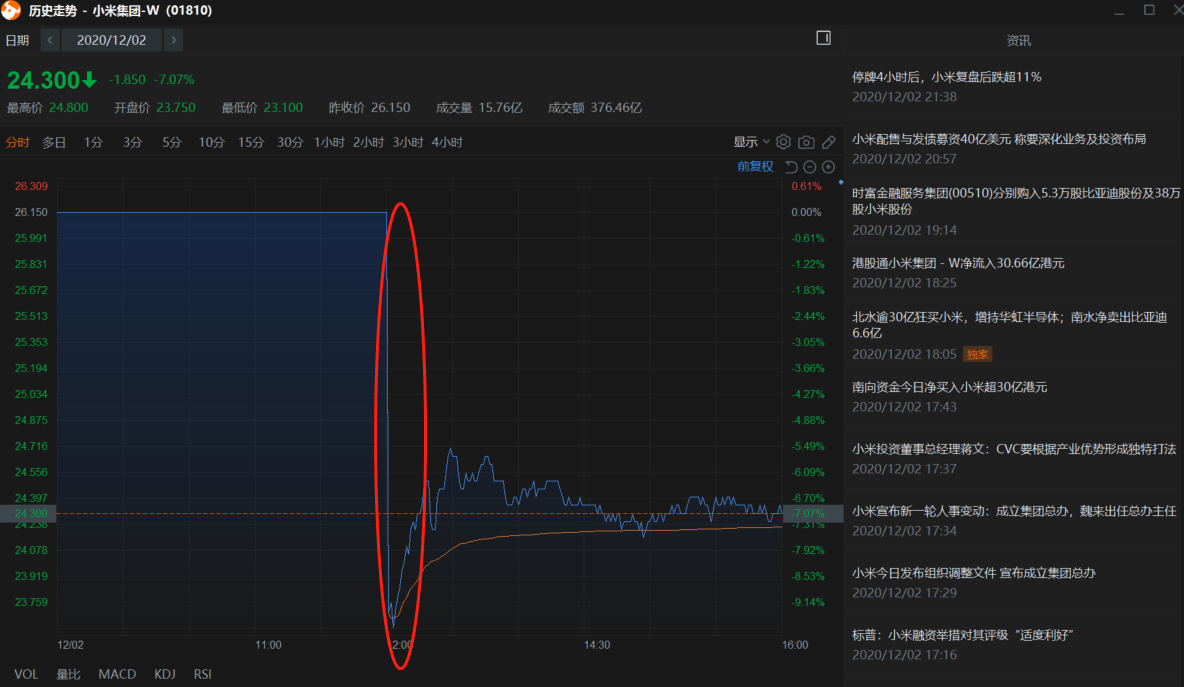Open news '小米宣布新一轮人事变动'
The height and width of the screenshot is (687, 1184).
(x=1014, y=511)
